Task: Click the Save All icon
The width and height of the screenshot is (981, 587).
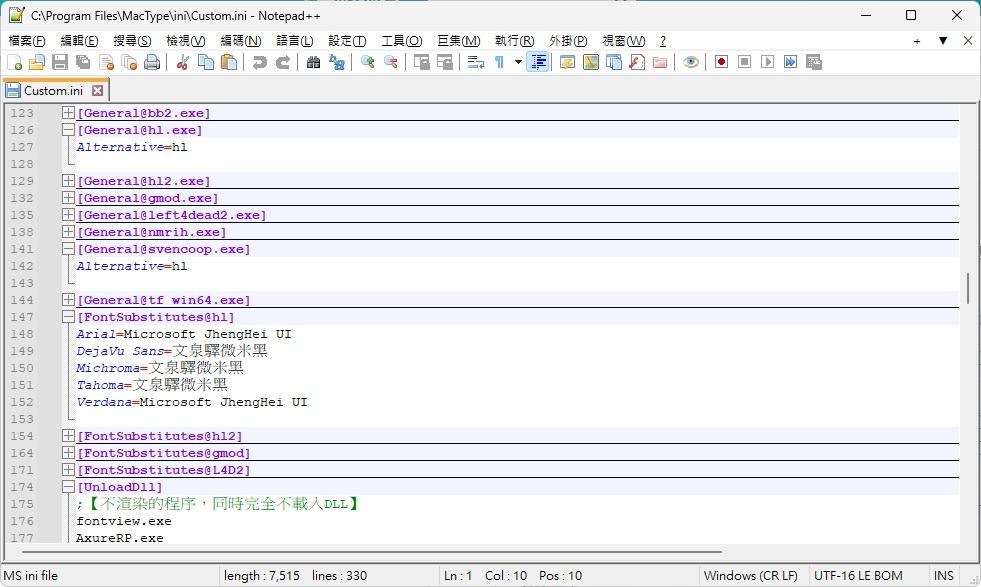Action: [83, 62]
